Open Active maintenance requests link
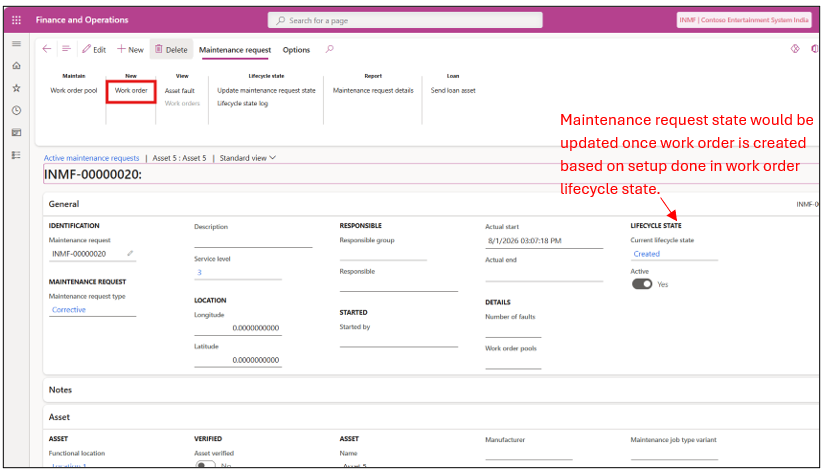823x469 pixels. tap(91, 158)
